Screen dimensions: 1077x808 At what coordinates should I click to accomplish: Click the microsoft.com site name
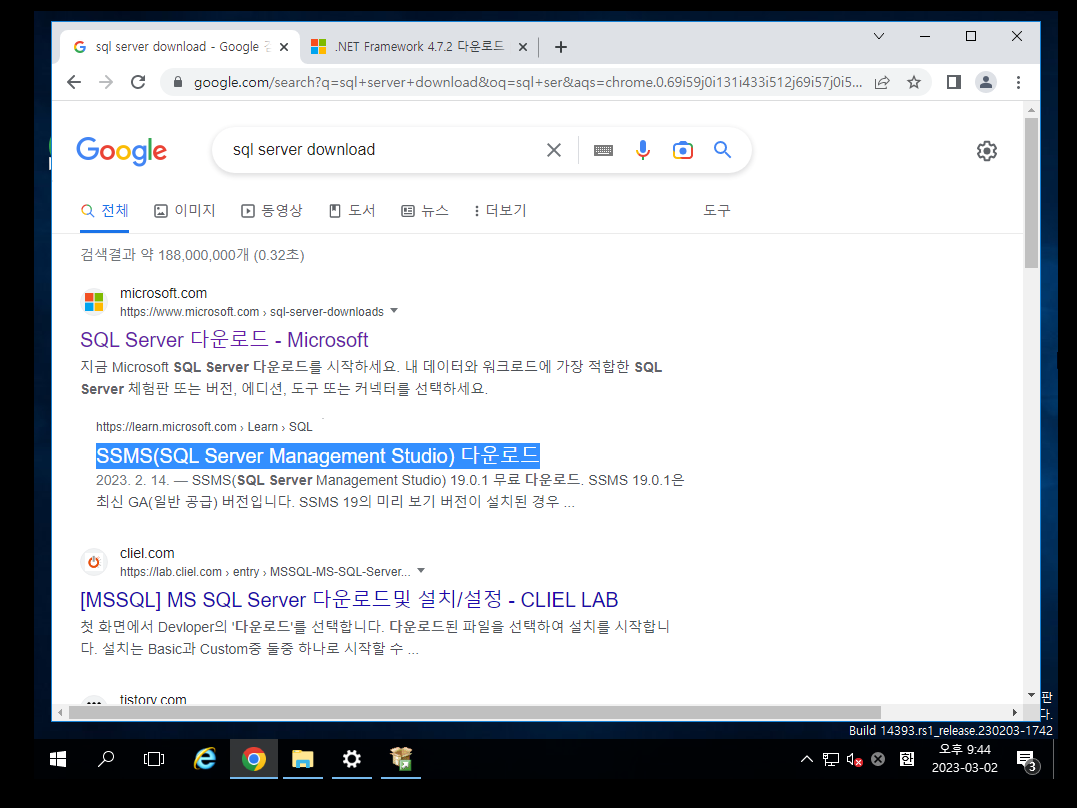coord(163,293)
